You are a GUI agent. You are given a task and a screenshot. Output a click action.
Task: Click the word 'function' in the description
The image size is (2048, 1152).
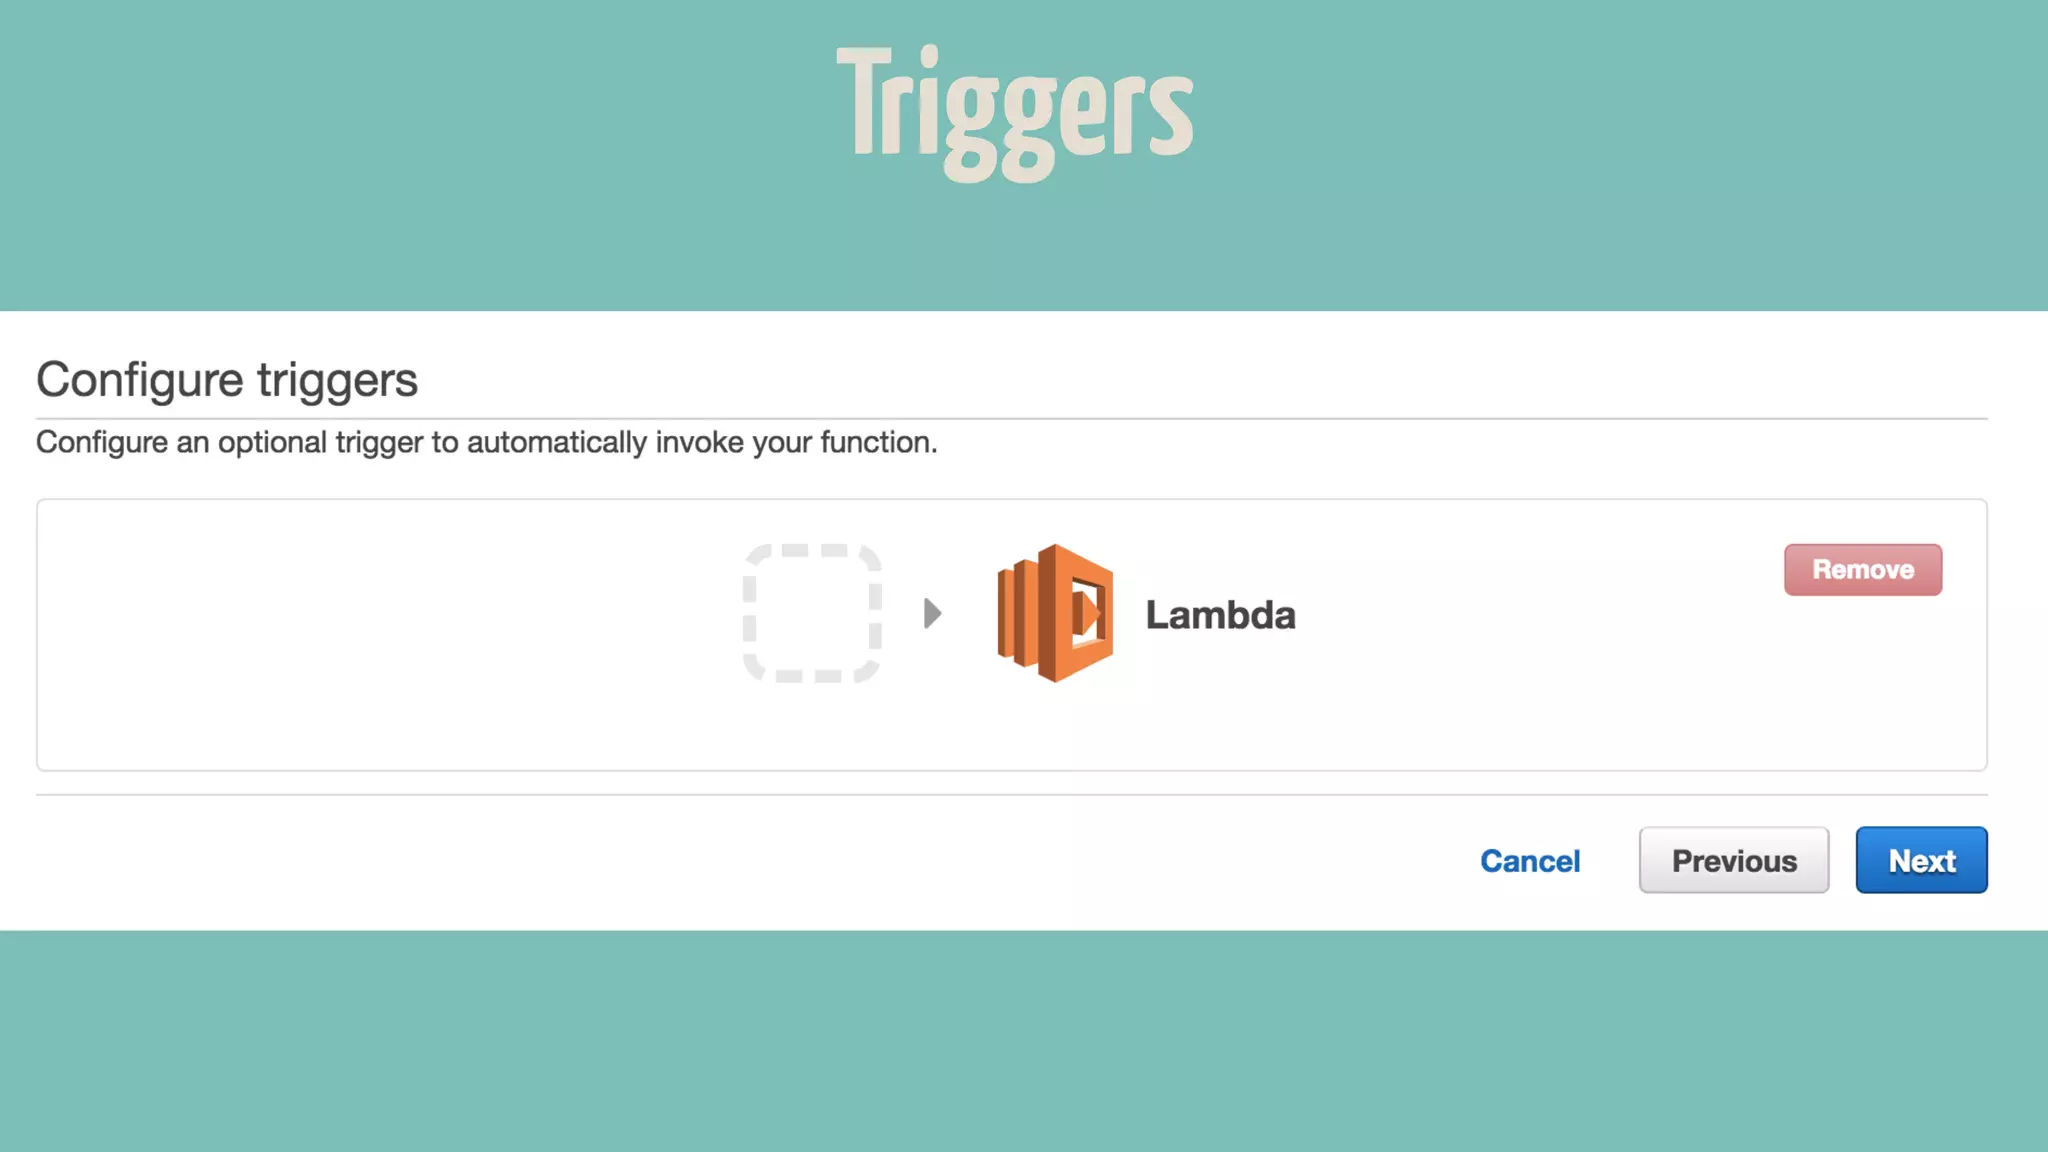tap(875, 442)
